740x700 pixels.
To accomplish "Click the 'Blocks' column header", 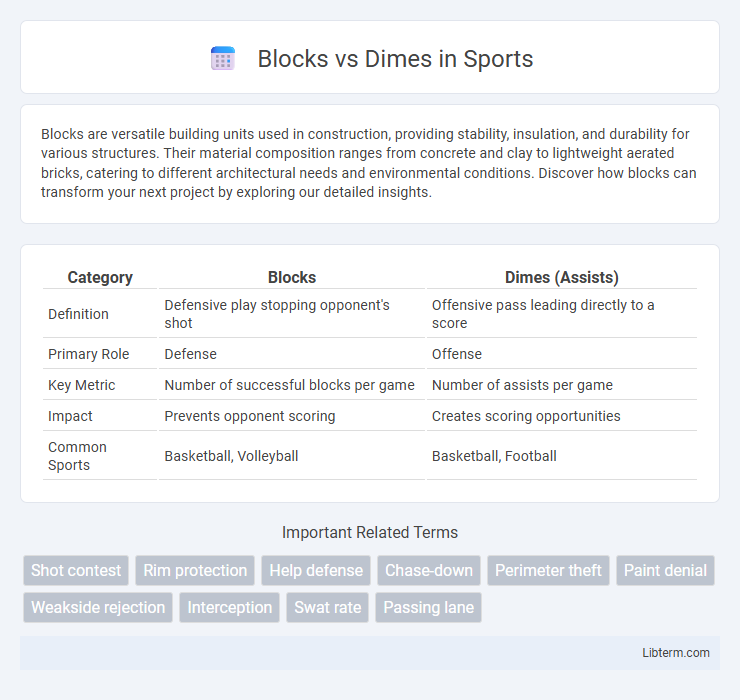I will point(292,277).
